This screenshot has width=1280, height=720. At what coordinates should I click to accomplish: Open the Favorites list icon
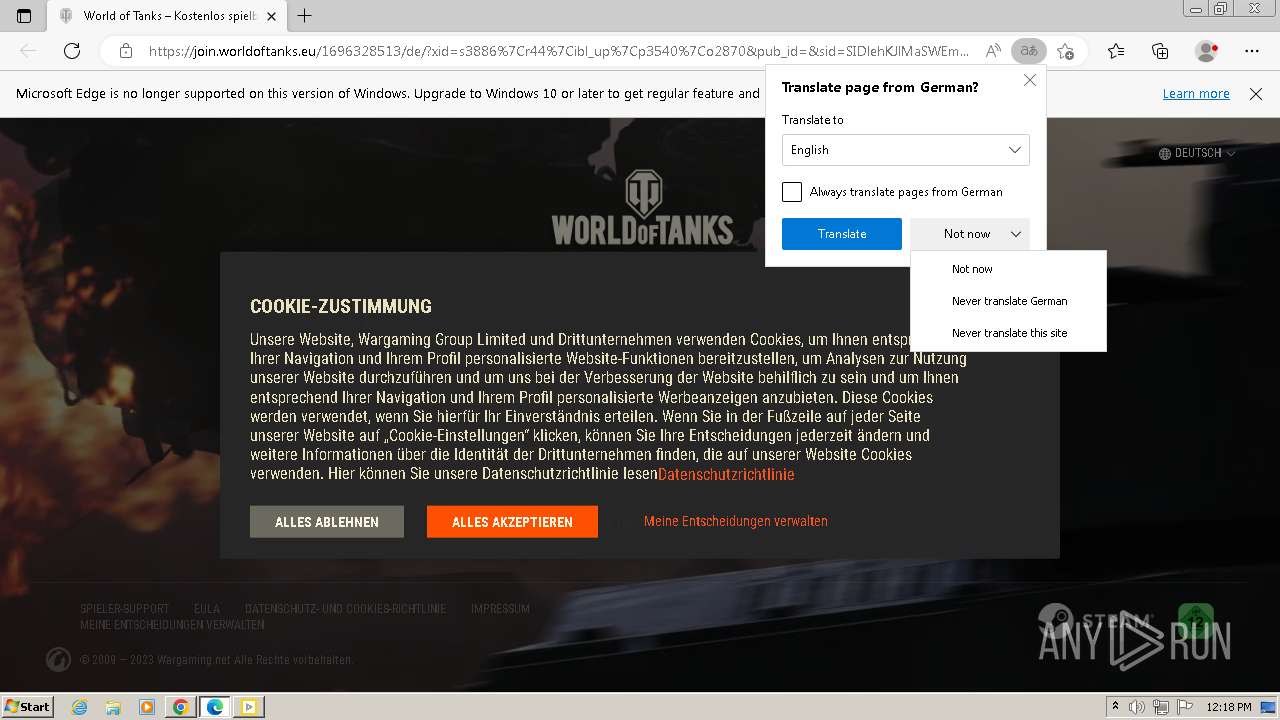click(x=1116, y=51)
